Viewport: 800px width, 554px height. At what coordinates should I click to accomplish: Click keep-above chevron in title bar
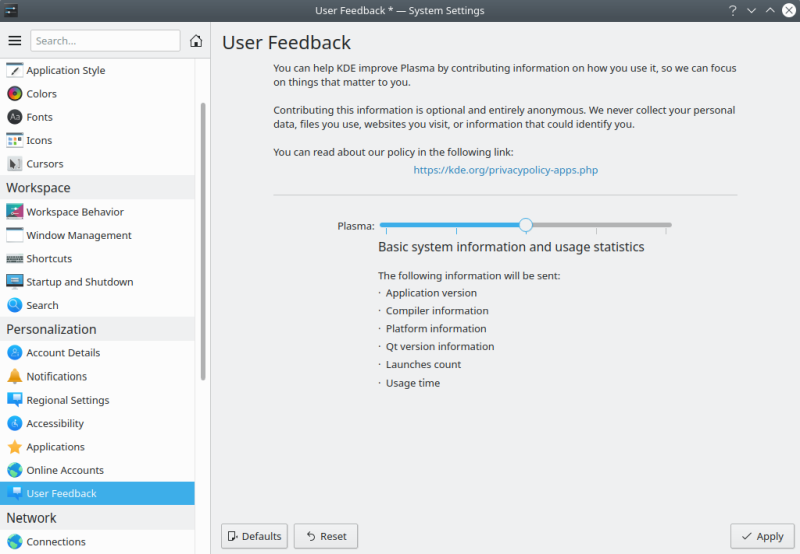pyautogui.click(x=769, y=10)
